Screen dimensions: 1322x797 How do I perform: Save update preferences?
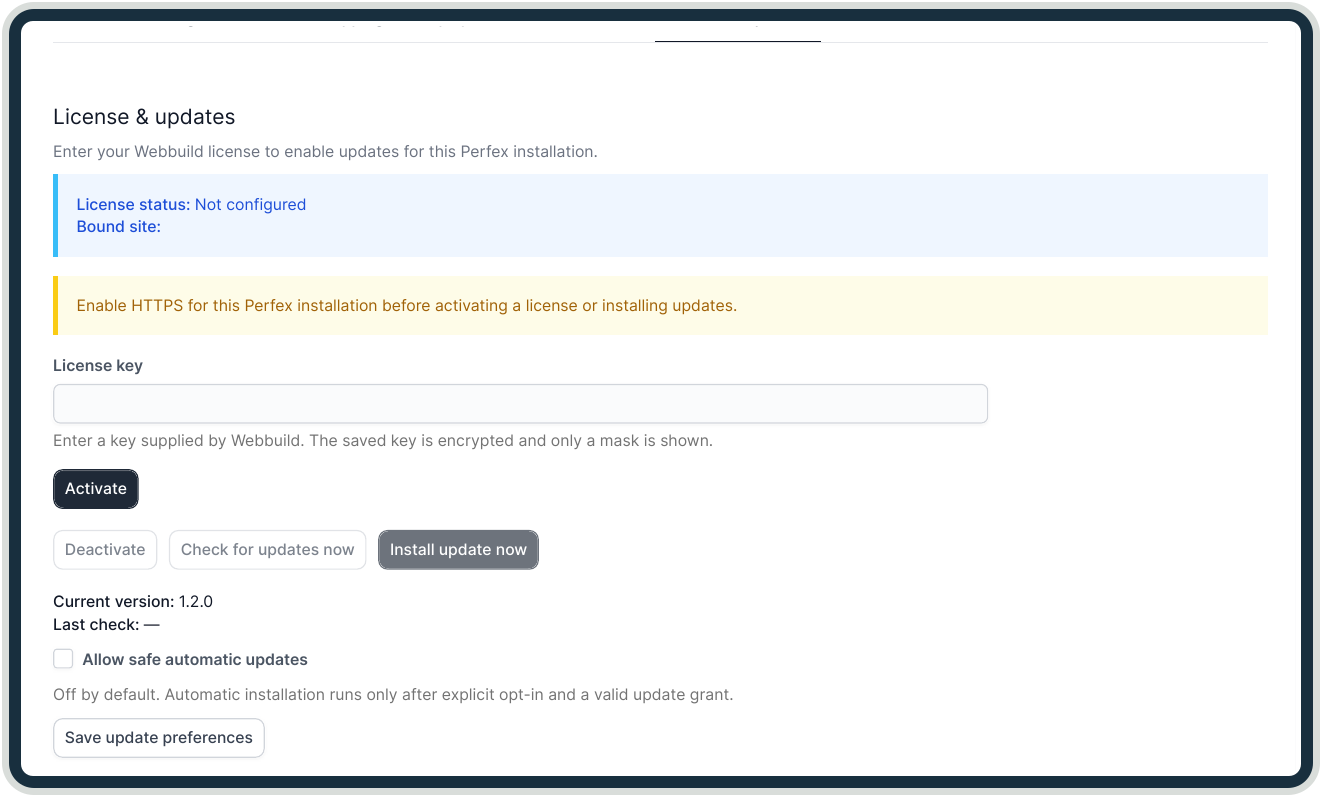pos(159,738)
